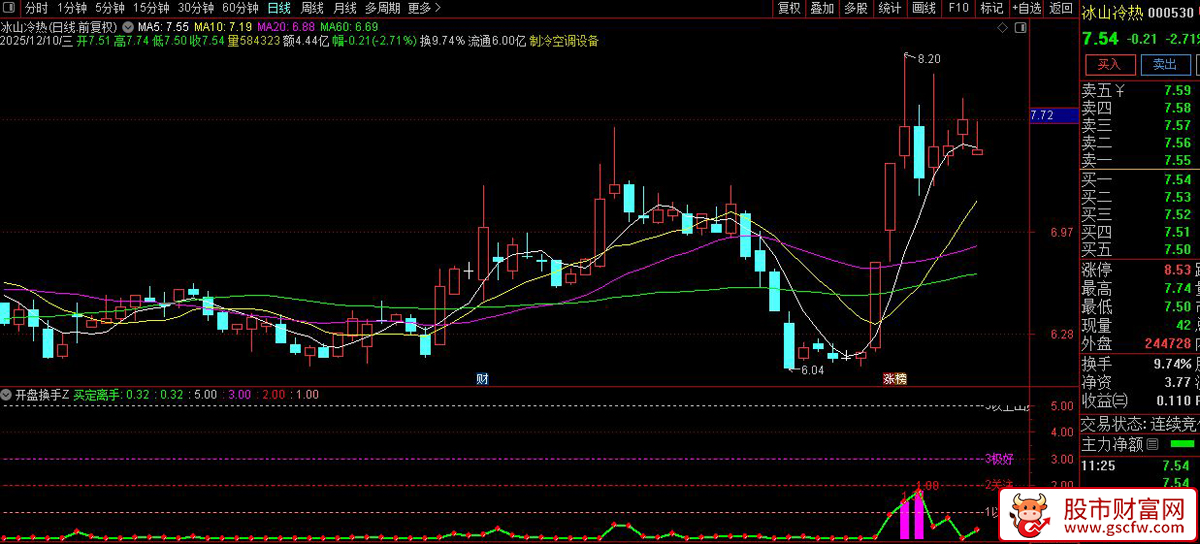Click the 卖出 sell button

click(x=1165, y=64)
